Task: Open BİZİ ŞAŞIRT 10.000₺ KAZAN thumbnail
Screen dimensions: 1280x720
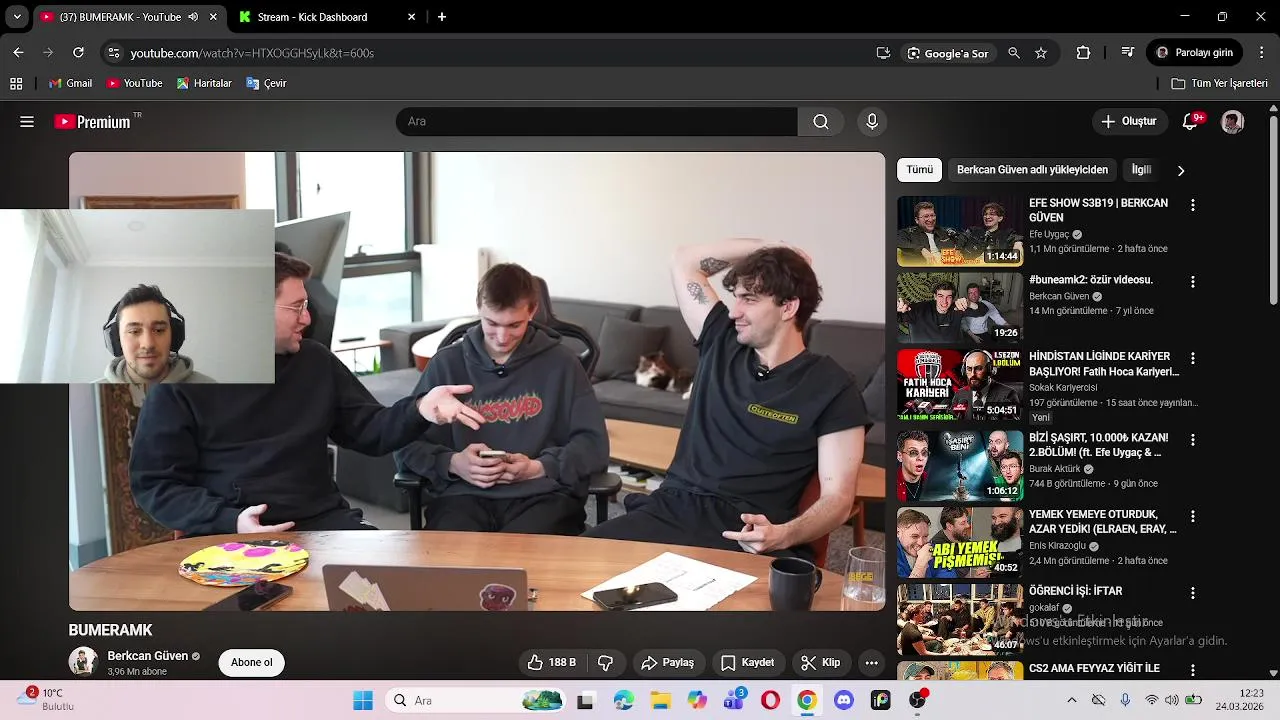Action: tap(960, 466)
